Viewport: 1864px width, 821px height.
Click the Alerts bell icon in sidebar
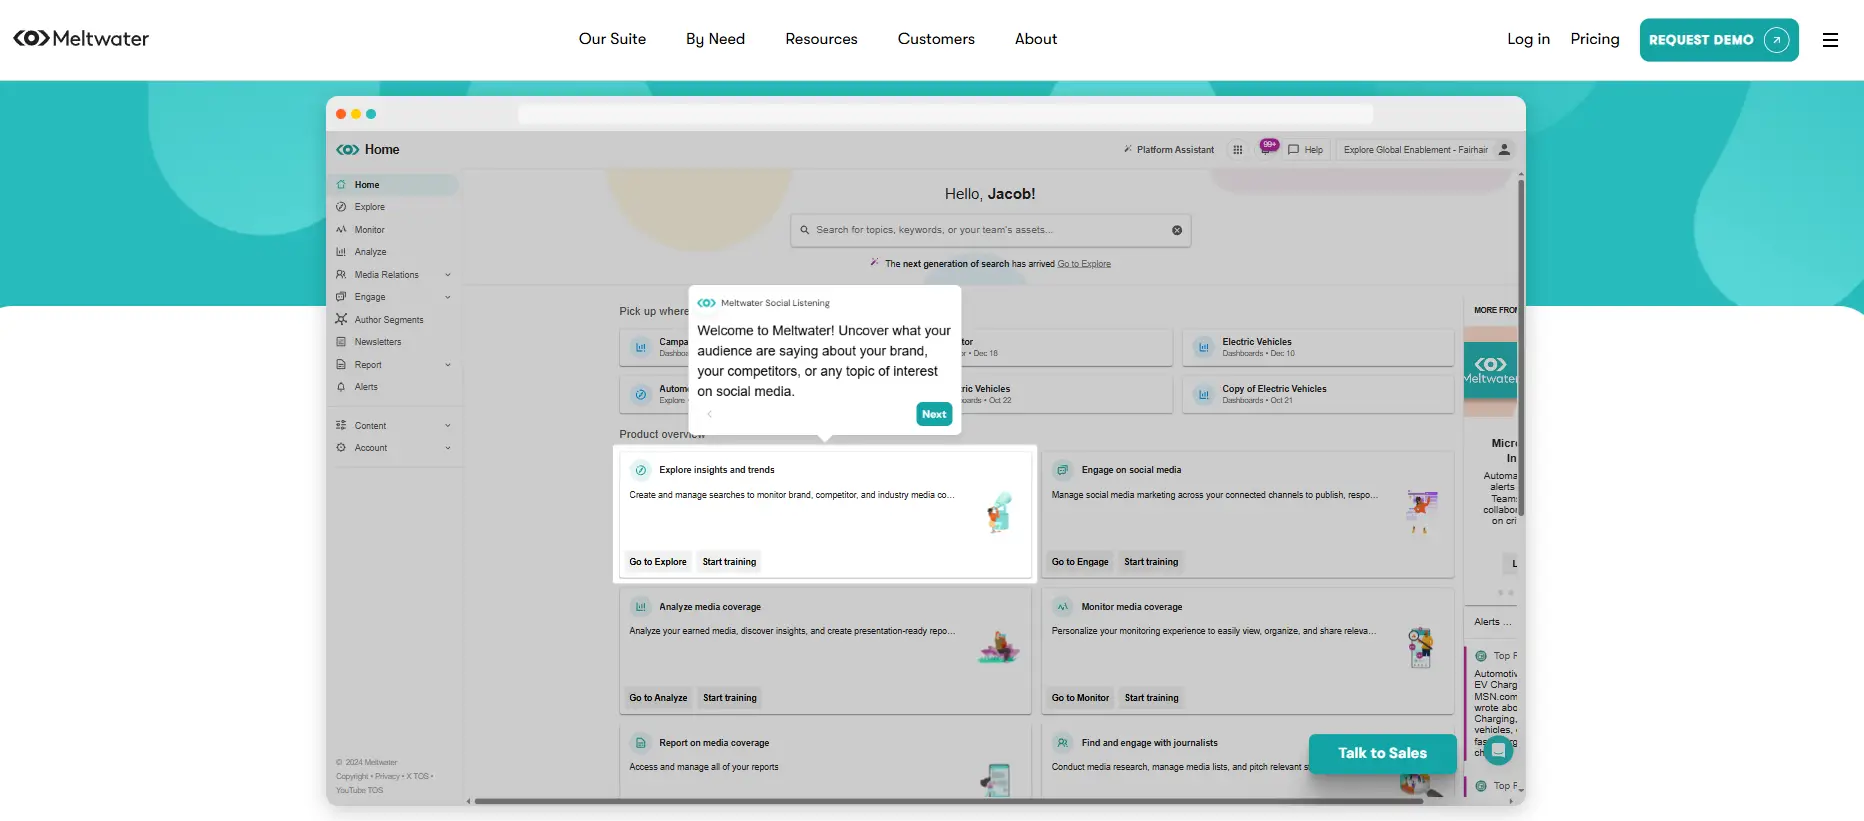[341, 387]
